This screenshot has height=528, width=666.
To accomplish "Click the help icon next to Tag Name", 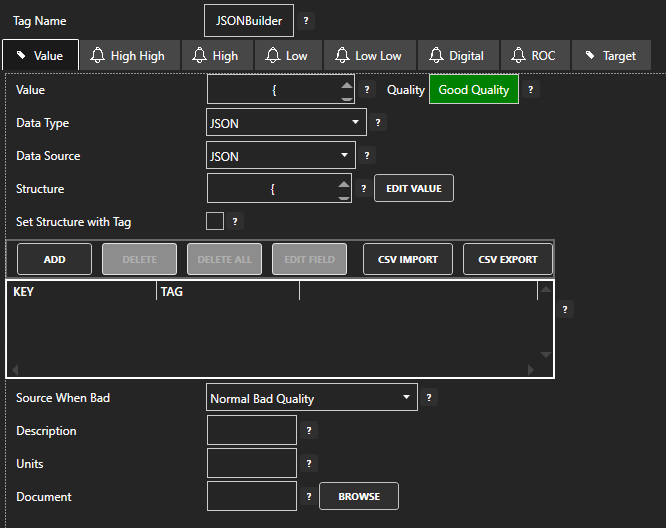I will click(306, 20).
